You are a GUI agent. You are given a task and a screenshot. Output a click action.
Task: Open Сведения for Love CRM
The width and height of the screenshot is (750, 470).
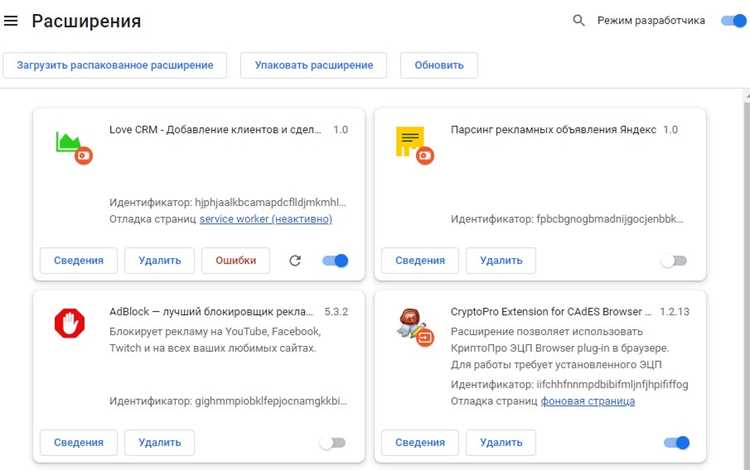pyautogui.click(x=78, y=261)
